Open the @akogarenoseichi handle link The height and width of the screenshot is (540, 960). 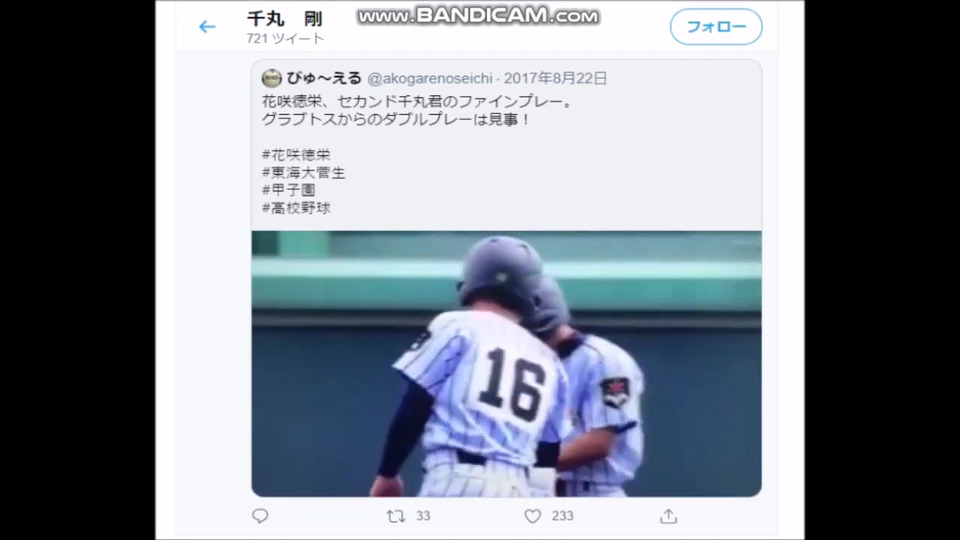point(430,79)
